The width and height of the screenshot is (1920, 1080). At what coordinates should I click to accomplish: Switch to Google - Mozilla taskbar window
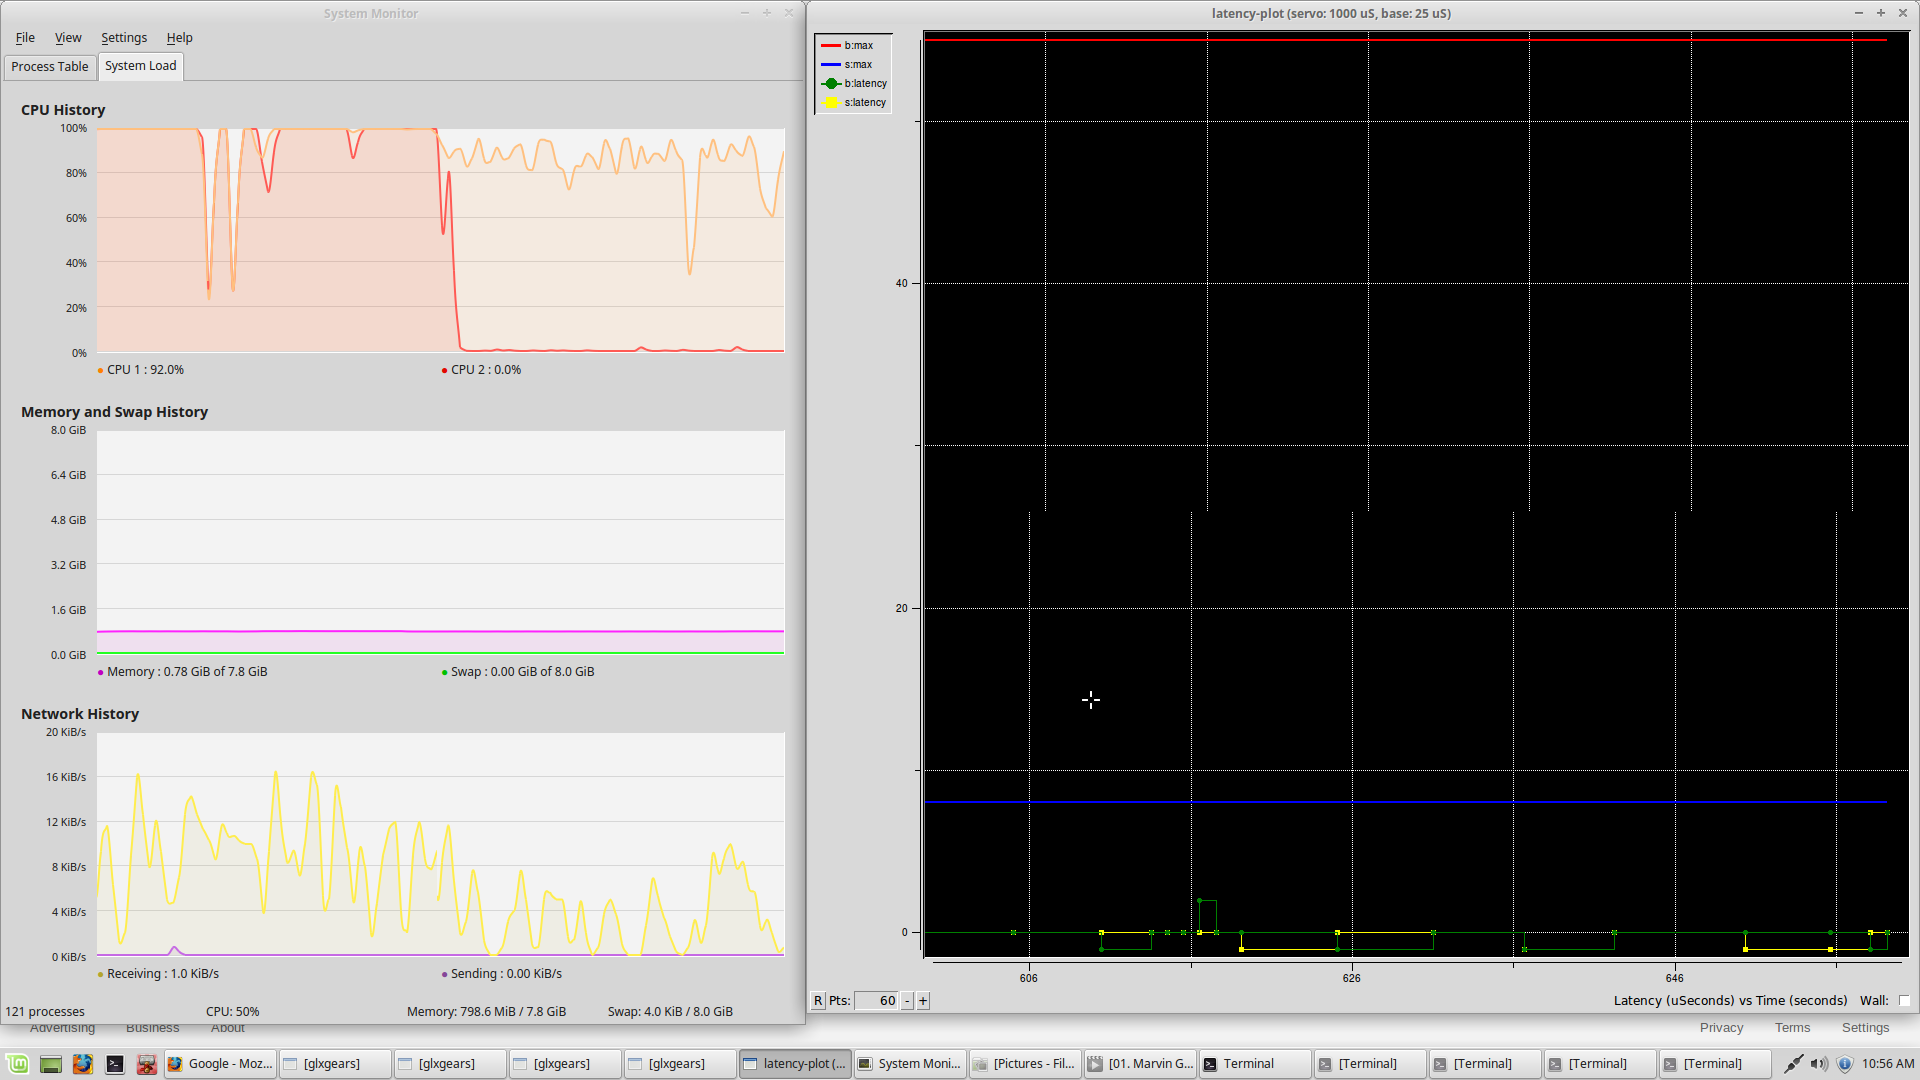(x=220, y=1064)
